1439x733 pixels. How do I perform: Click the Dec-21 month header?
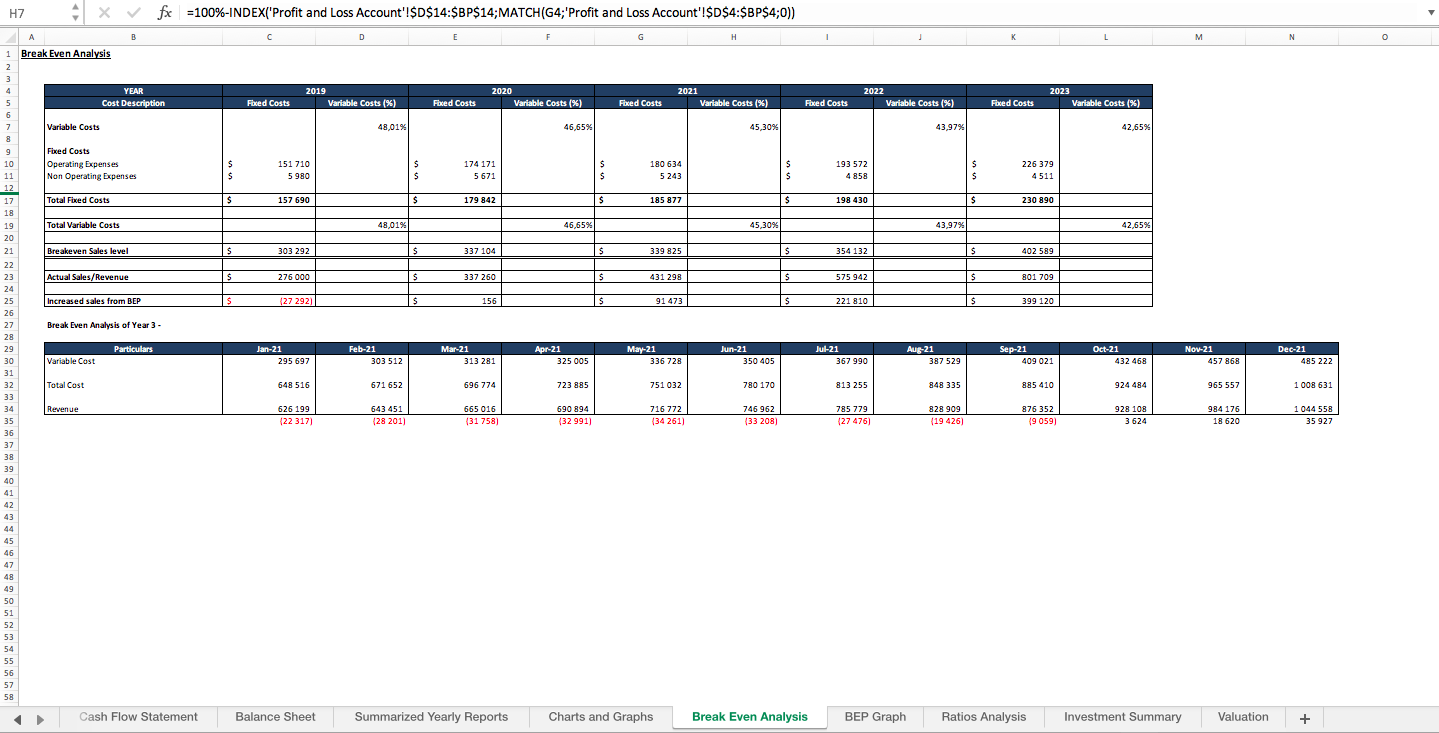pos(1292,349)
